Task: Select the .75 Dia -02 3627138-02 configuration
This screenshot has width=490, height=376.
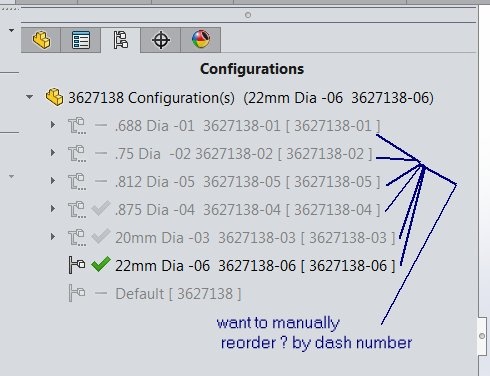Action: click(x=243, y=154)
